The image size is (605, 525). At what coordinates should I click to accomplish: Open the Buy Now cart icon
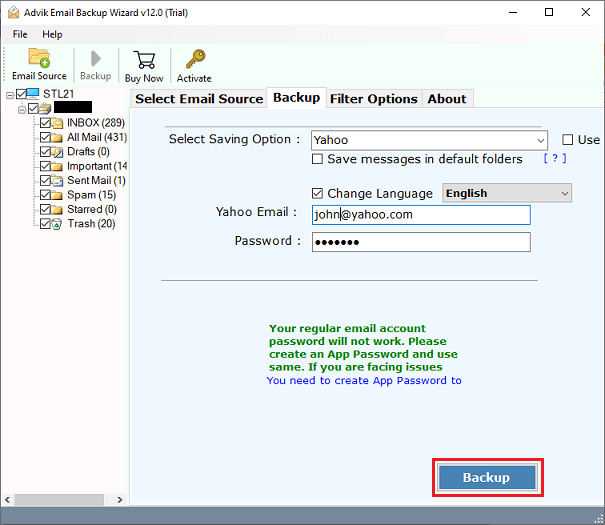click(144, 59)
